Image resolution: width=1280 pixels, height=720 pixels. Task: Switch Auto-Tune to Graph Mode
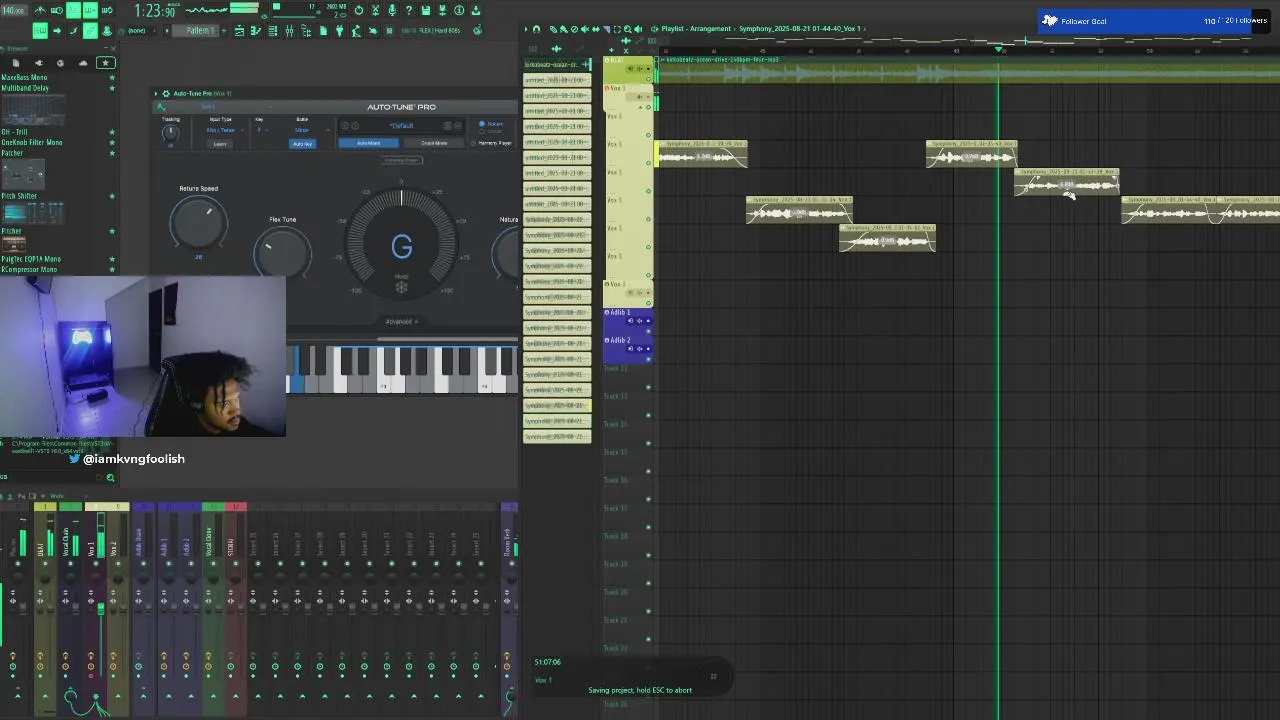pos(434,143)
